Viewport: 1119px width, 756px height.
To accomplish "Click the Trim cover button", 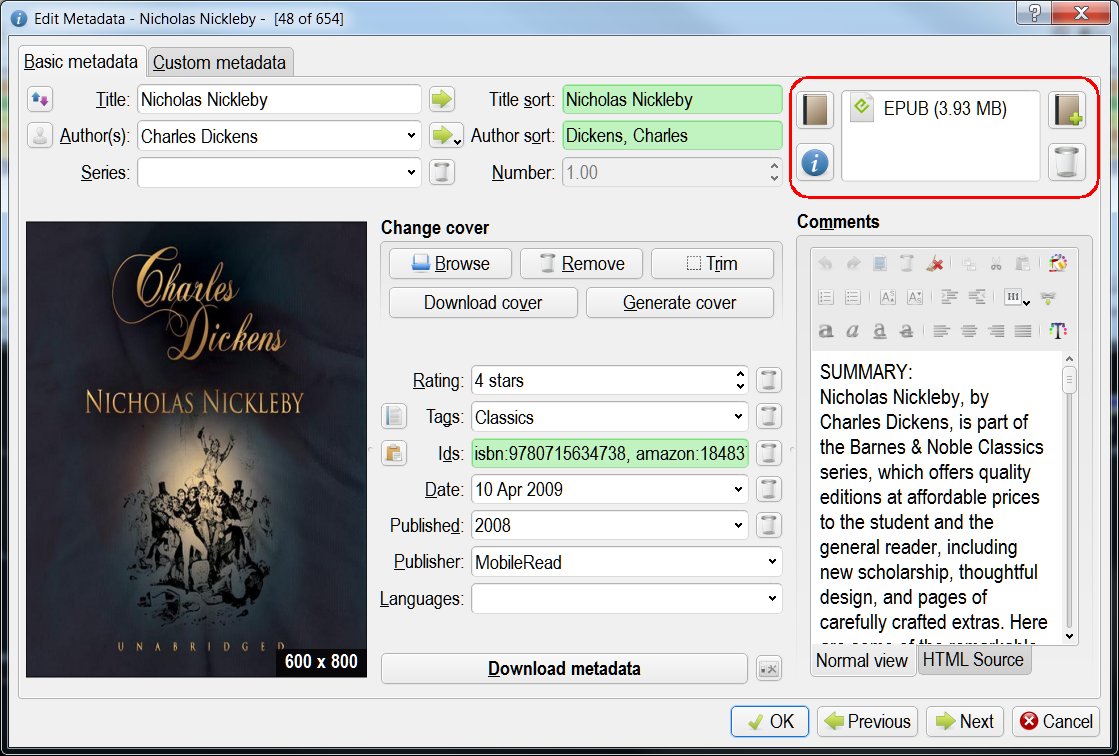I will click(712, 263).
